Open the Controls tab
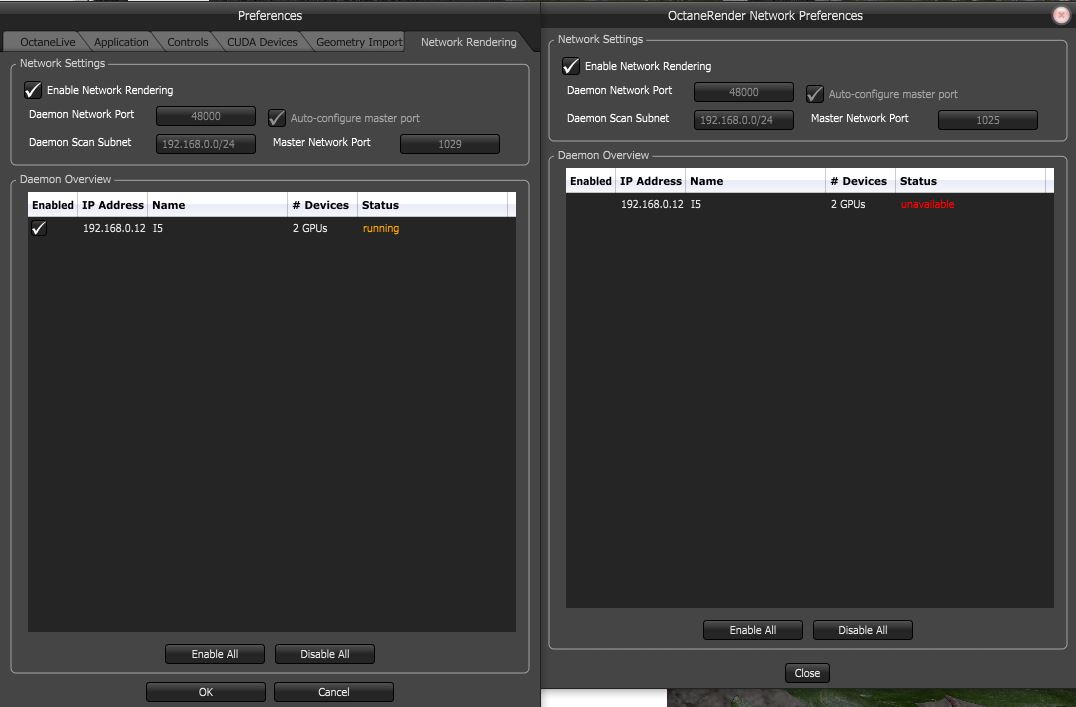This screenshot has width=1076, height=707. [187, 42]
